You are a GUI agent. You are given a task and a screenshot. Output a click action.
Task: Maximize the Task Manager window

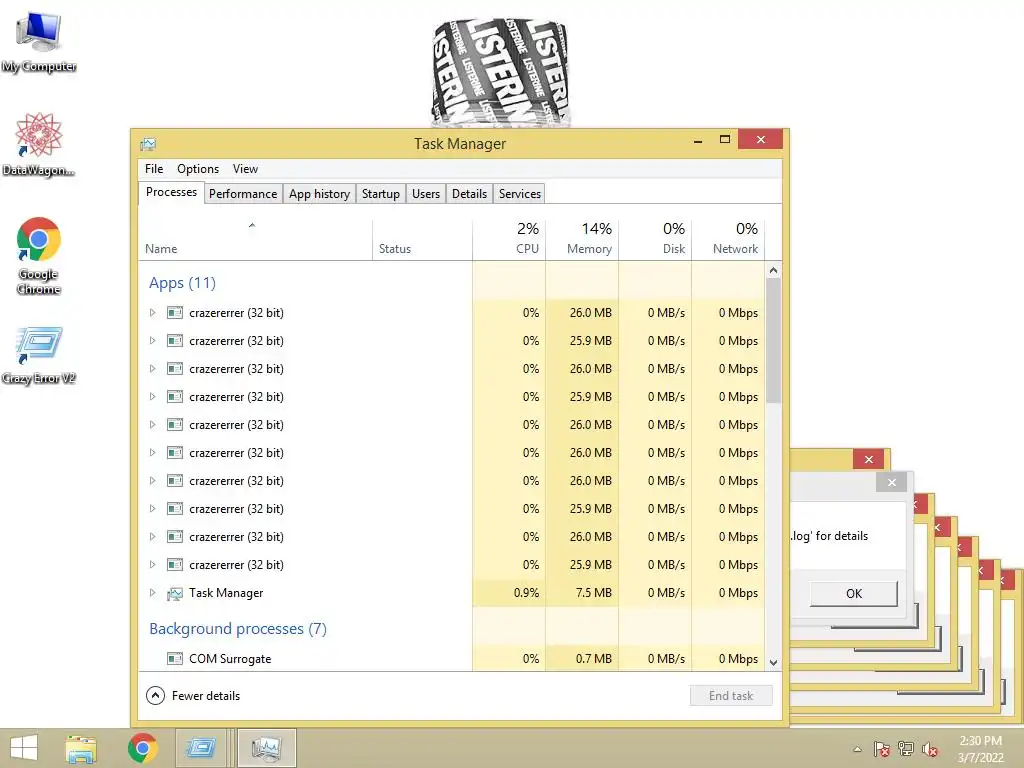pos(724,140)
